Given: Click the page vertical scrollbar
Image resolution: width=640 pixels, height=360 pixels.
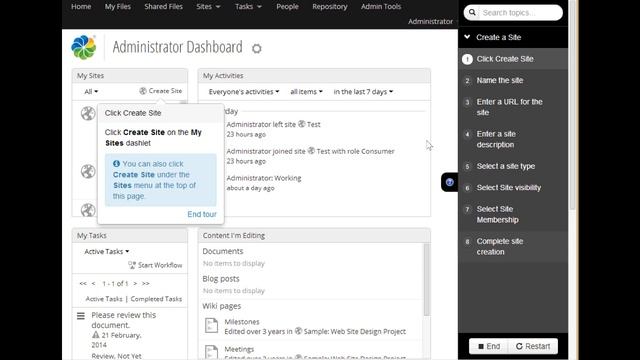Looking at the screenshot, I should [x=573, y=106].
